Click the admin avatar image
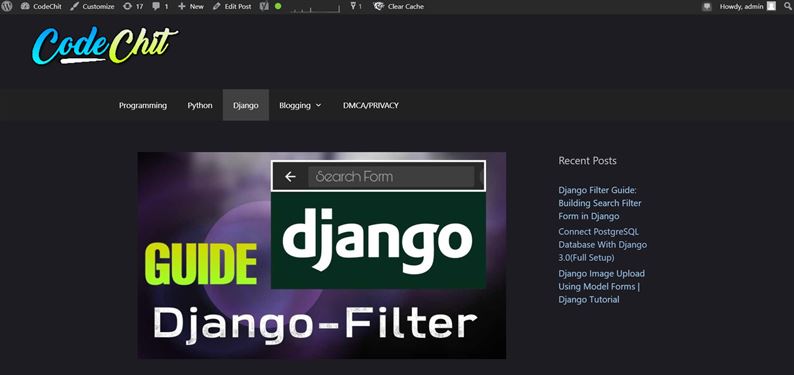Screen dimensions: 794x375 [771, 6]
